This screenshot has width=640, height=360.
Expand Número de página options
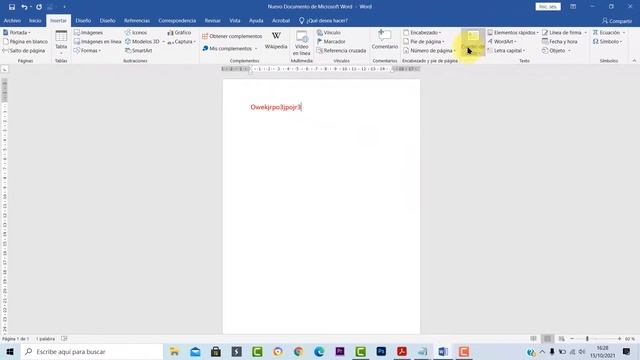(x=429, y=51)
